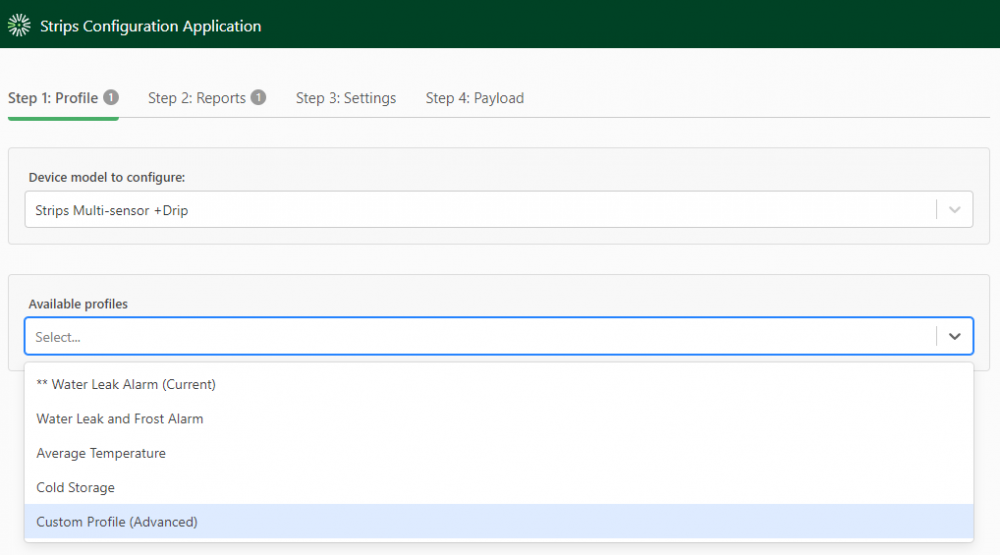Click the badge on Step 1: Profile
1000x555 pixels.
point(111,97)
